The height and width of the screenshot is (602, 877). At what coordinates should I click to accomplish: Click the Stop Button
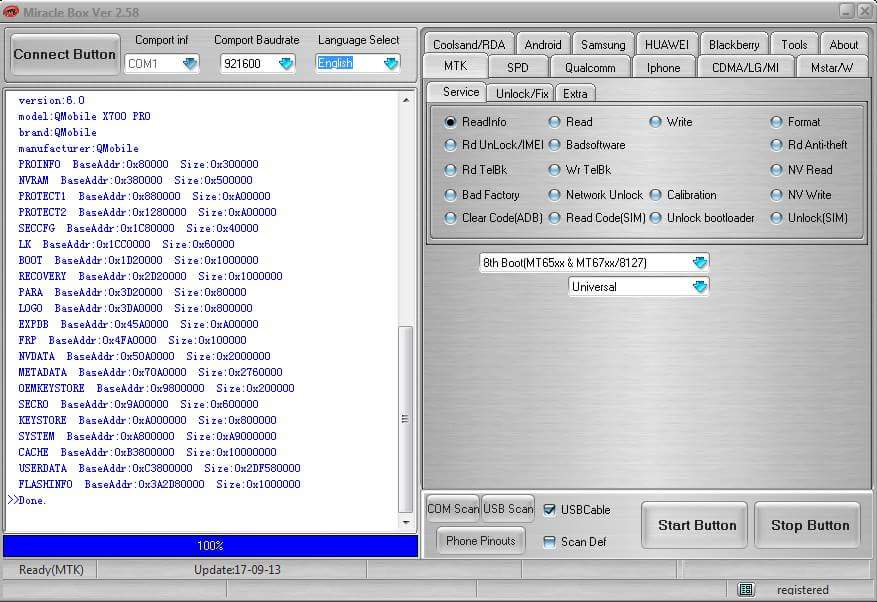809,525
